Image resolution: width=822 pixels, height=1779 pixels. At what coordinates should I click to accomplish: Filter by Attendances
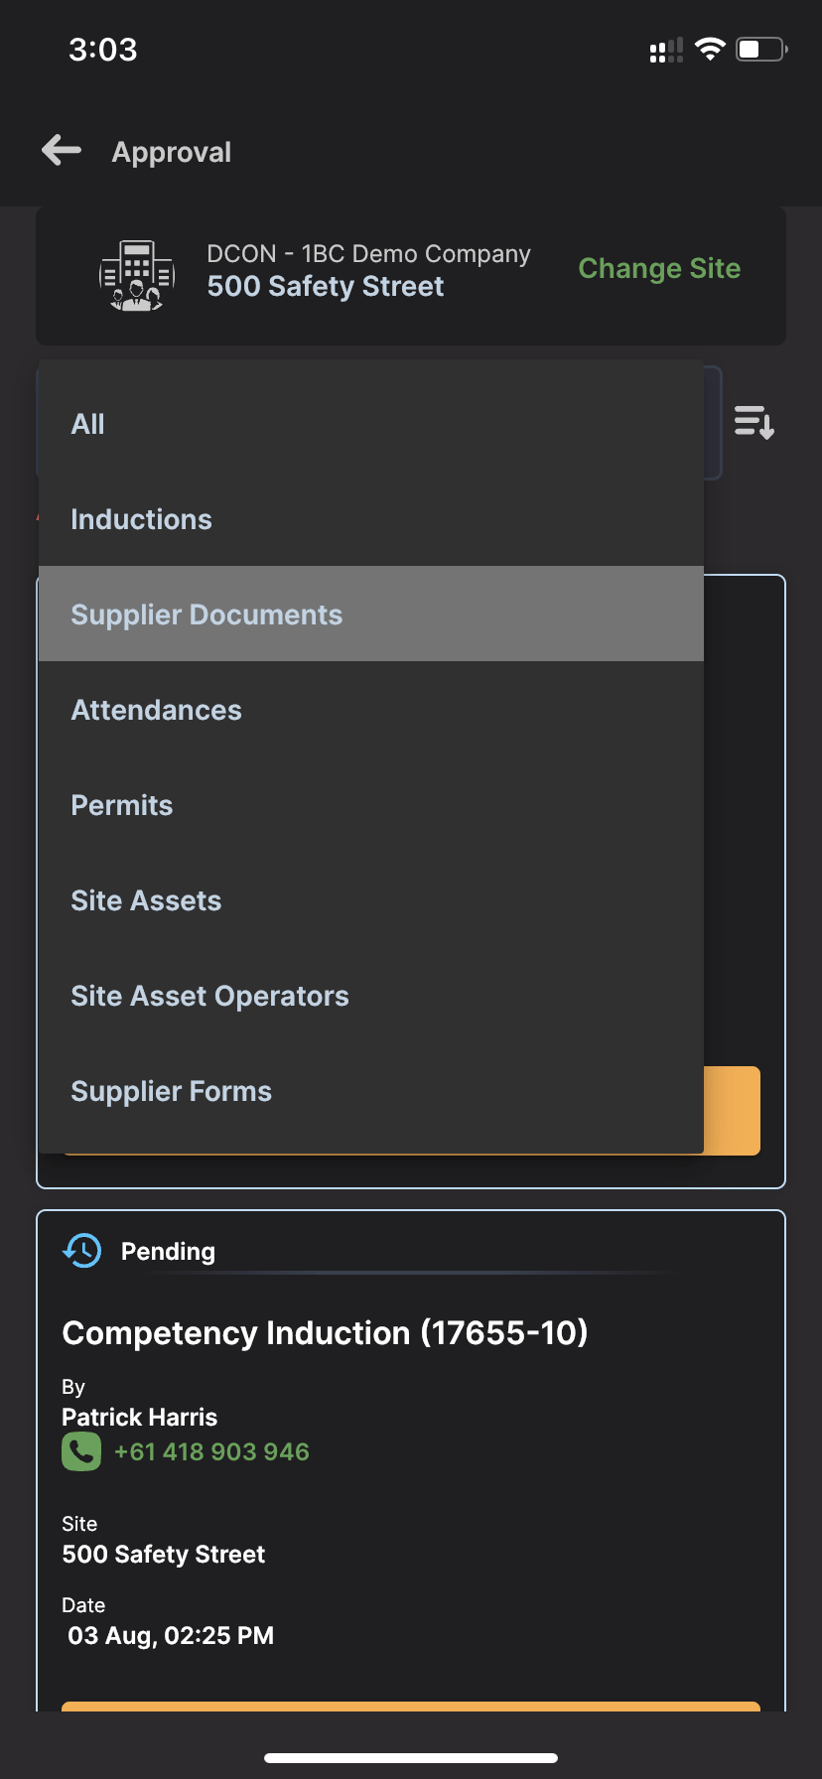coord(156,710)
